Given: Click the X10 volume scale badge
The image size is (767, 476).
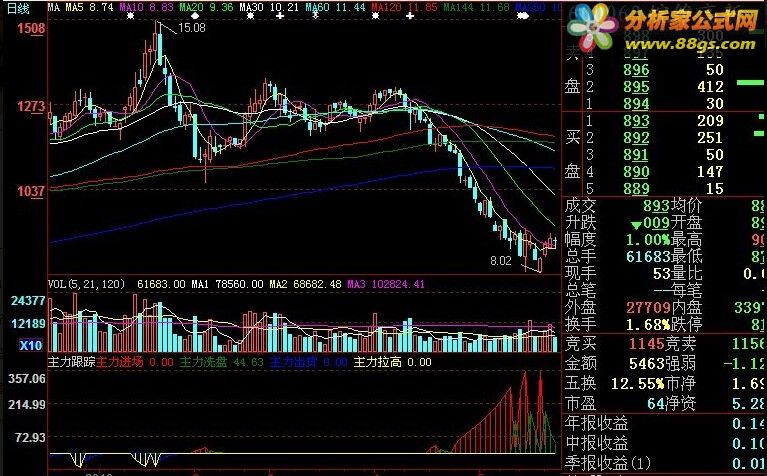Looking at the screenshot, I should click(x=31, y=345).
